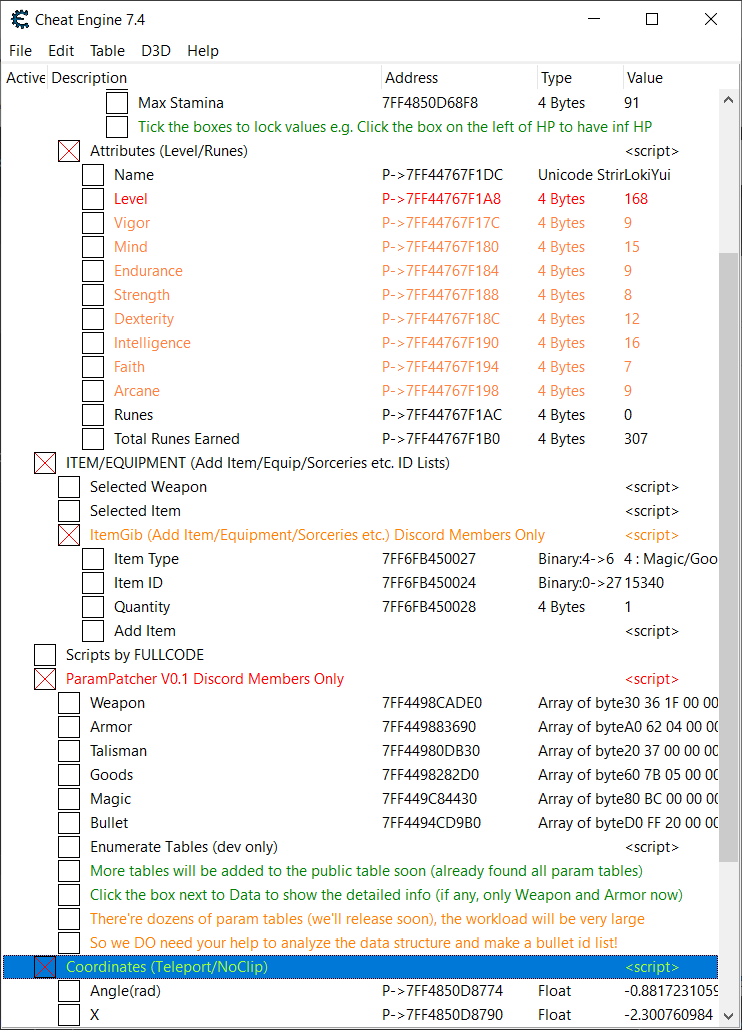This screenshot has height=1030, width=742.
Task: Tick the Total Runes Earned checkbox
Action: pyautogui.click(x=93, y=439)
